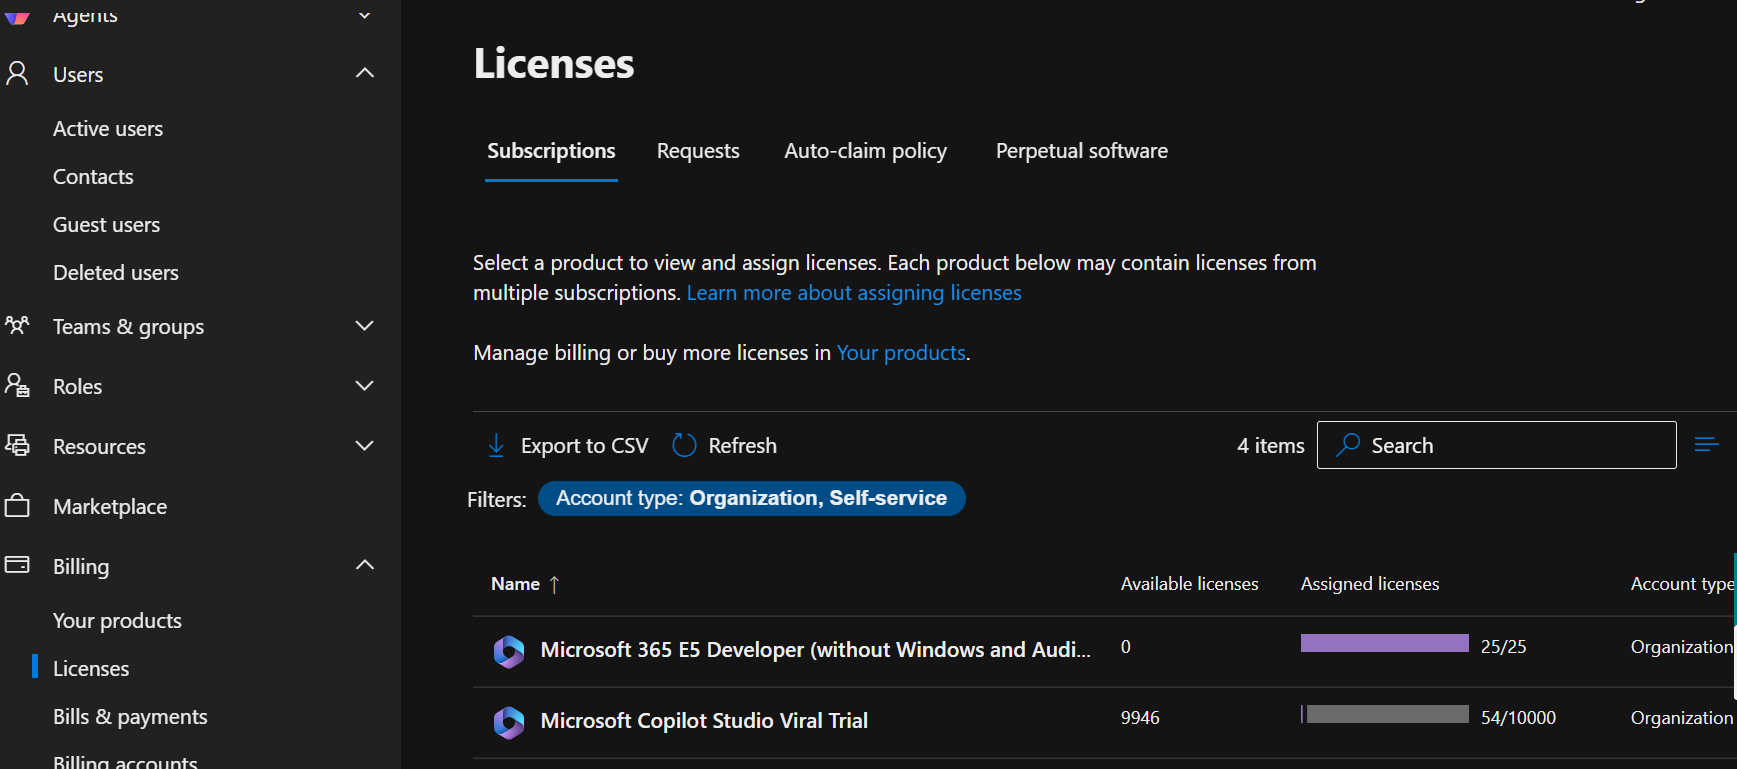This screenshot has height=769, width=1737.
Task: Click the Billing card icon
Action: pos(17,565)
